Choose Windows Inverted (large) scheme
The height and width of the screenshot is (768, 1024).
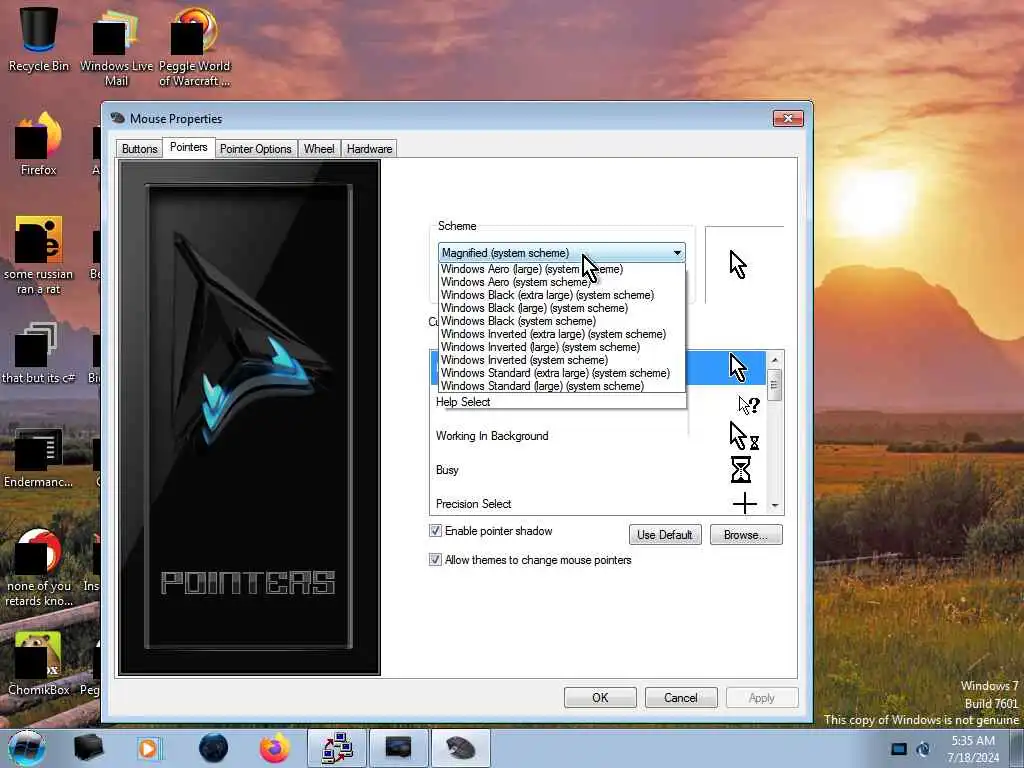562,347
